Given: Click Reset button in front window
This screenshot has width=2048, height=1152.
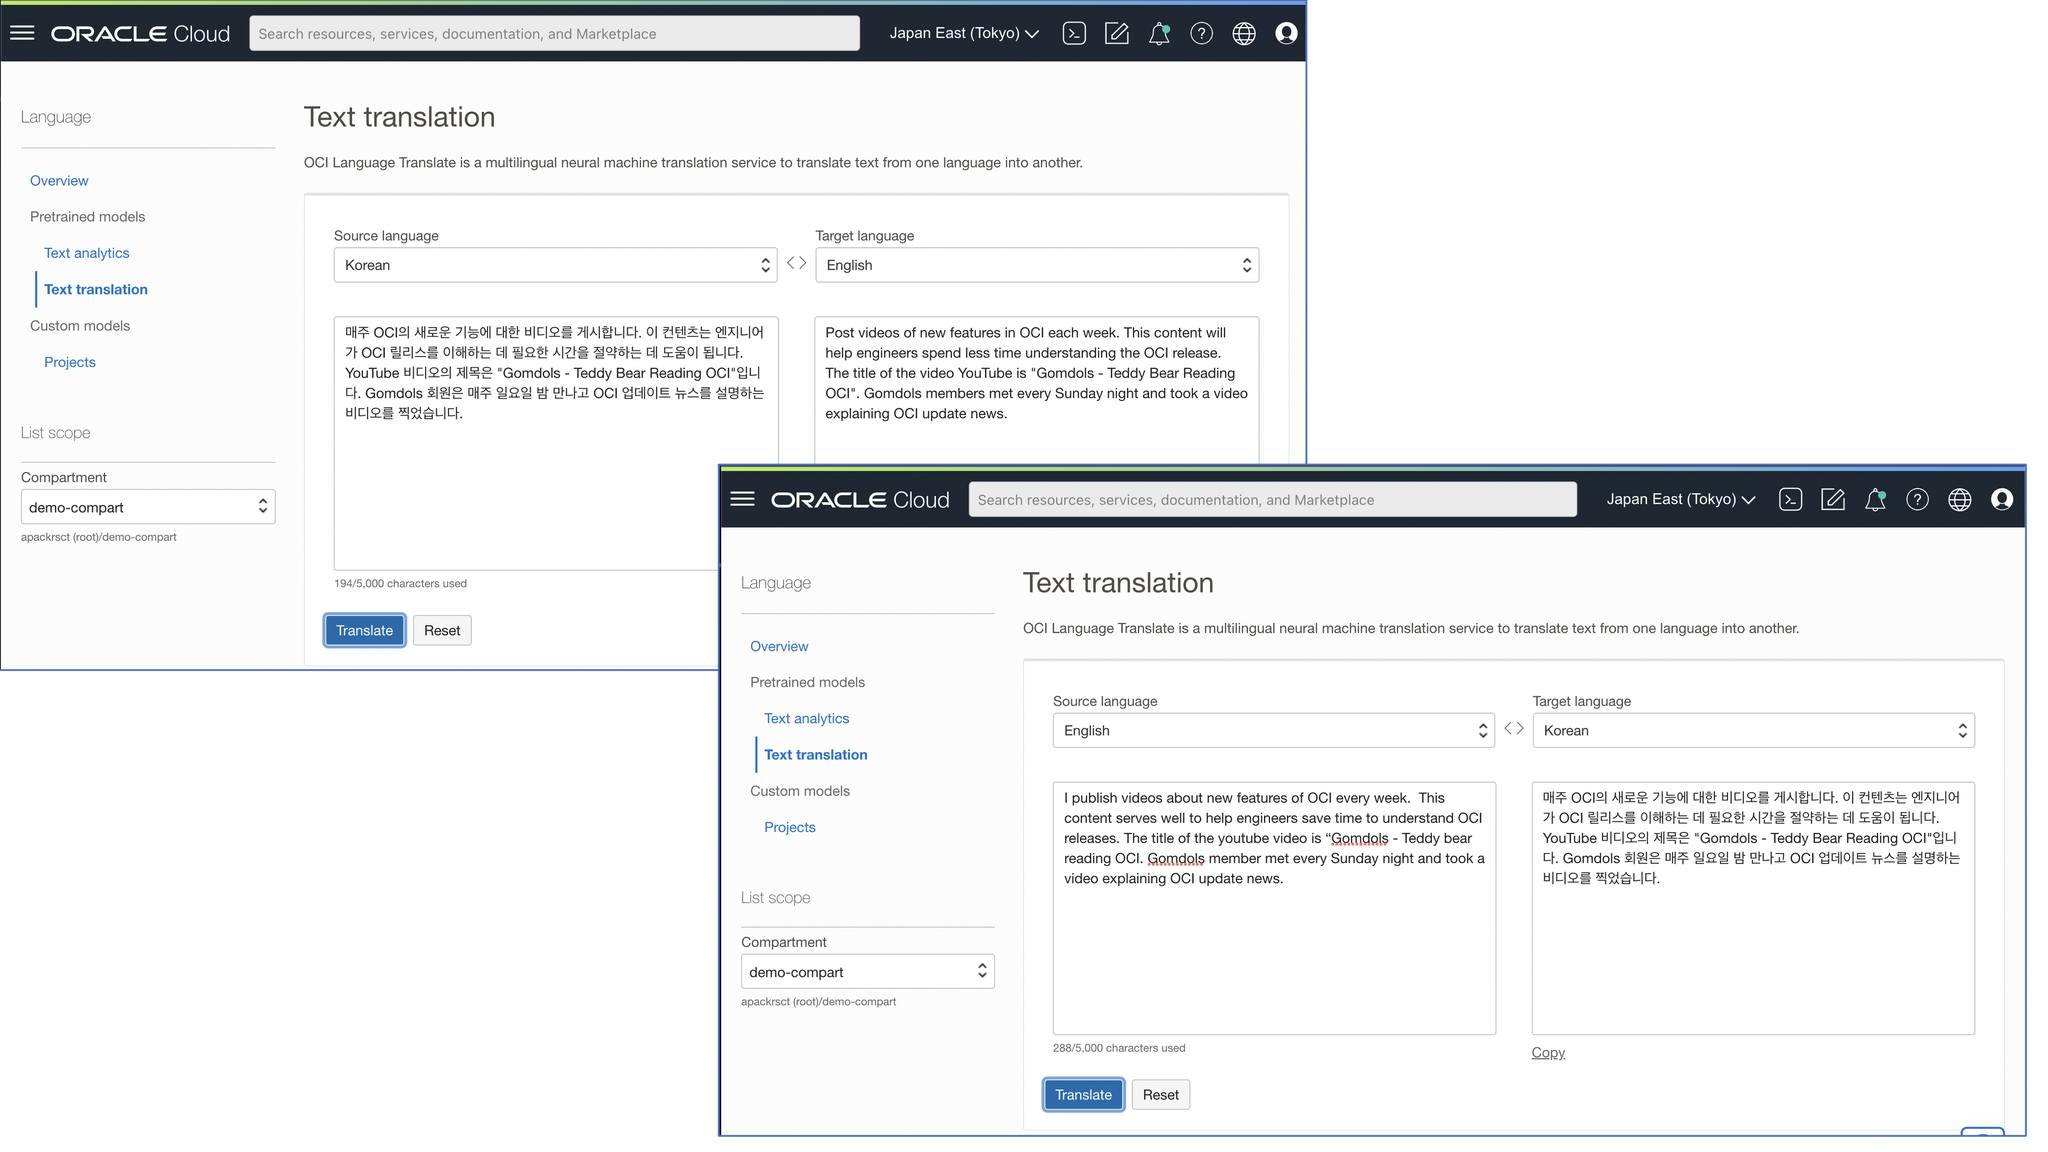Looking at the screenshot, I should 1161,1094.
